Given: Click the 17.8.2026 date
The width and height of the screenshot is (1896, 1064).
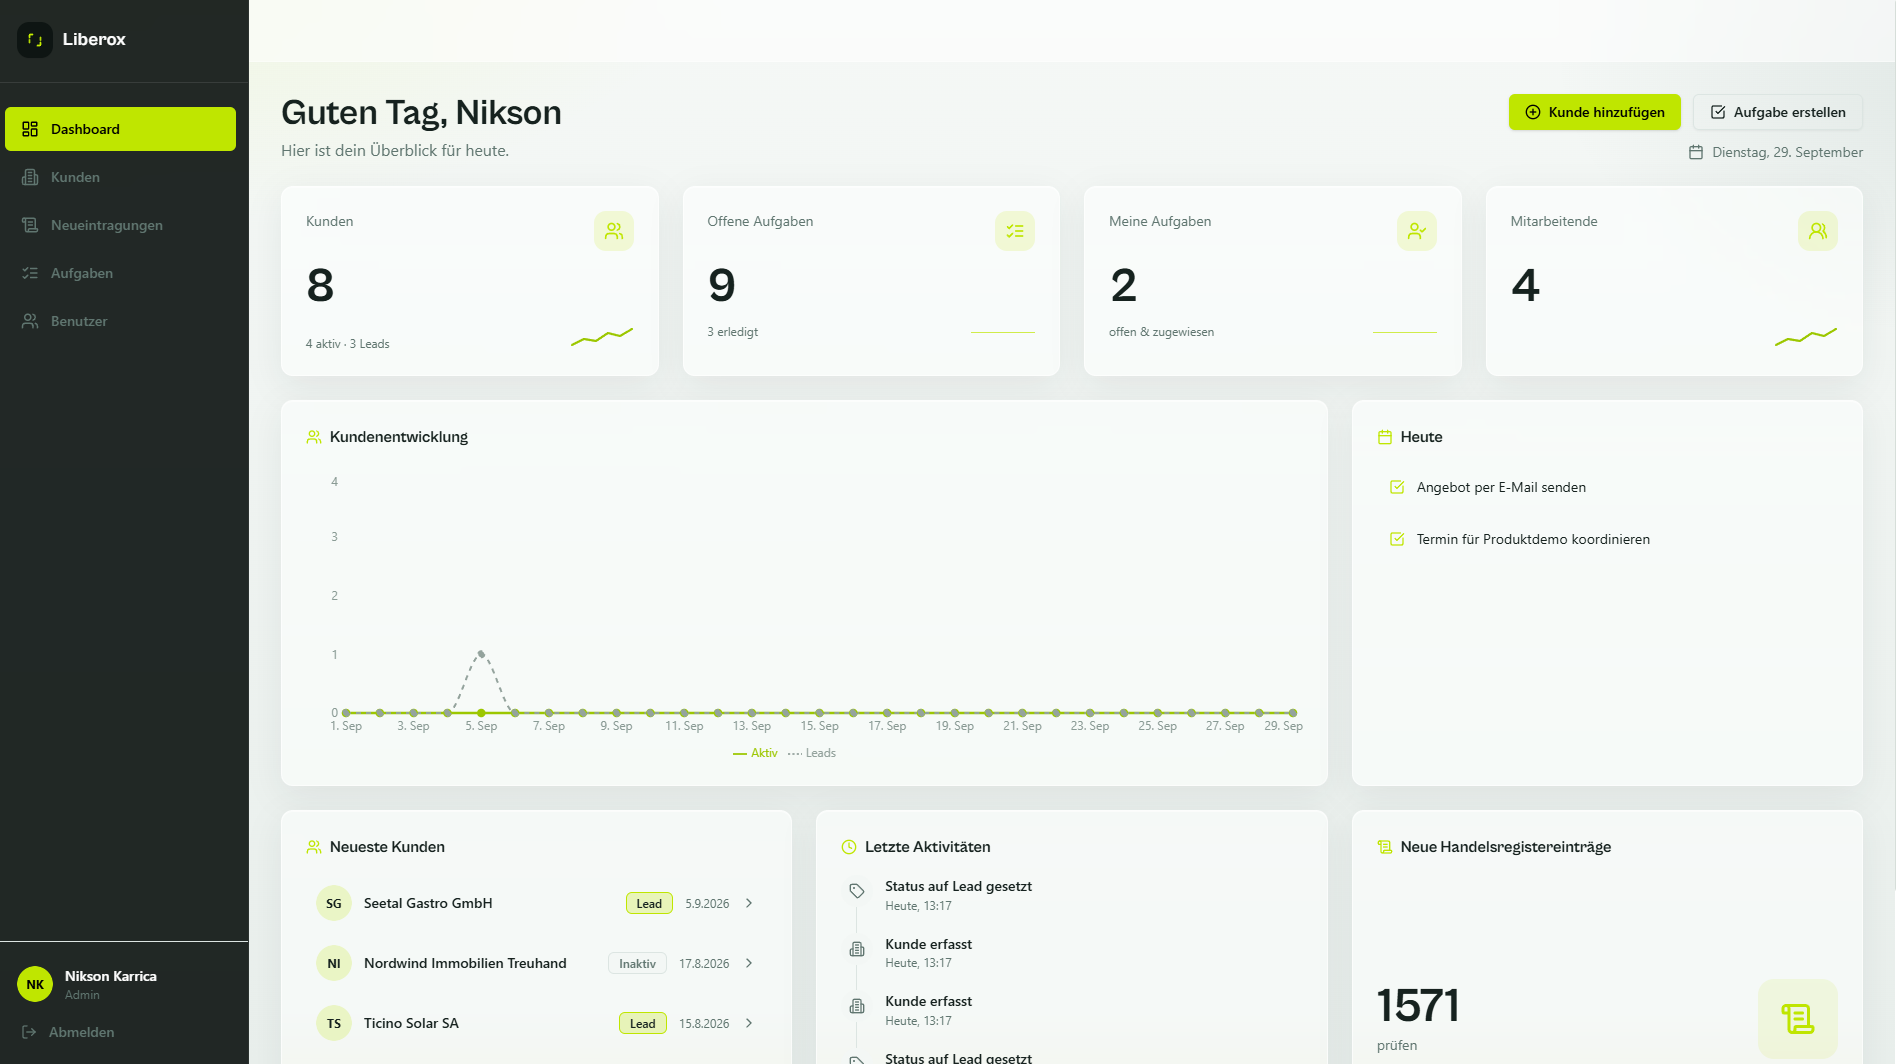Looking at the screenshot, I should pos(704,963).
